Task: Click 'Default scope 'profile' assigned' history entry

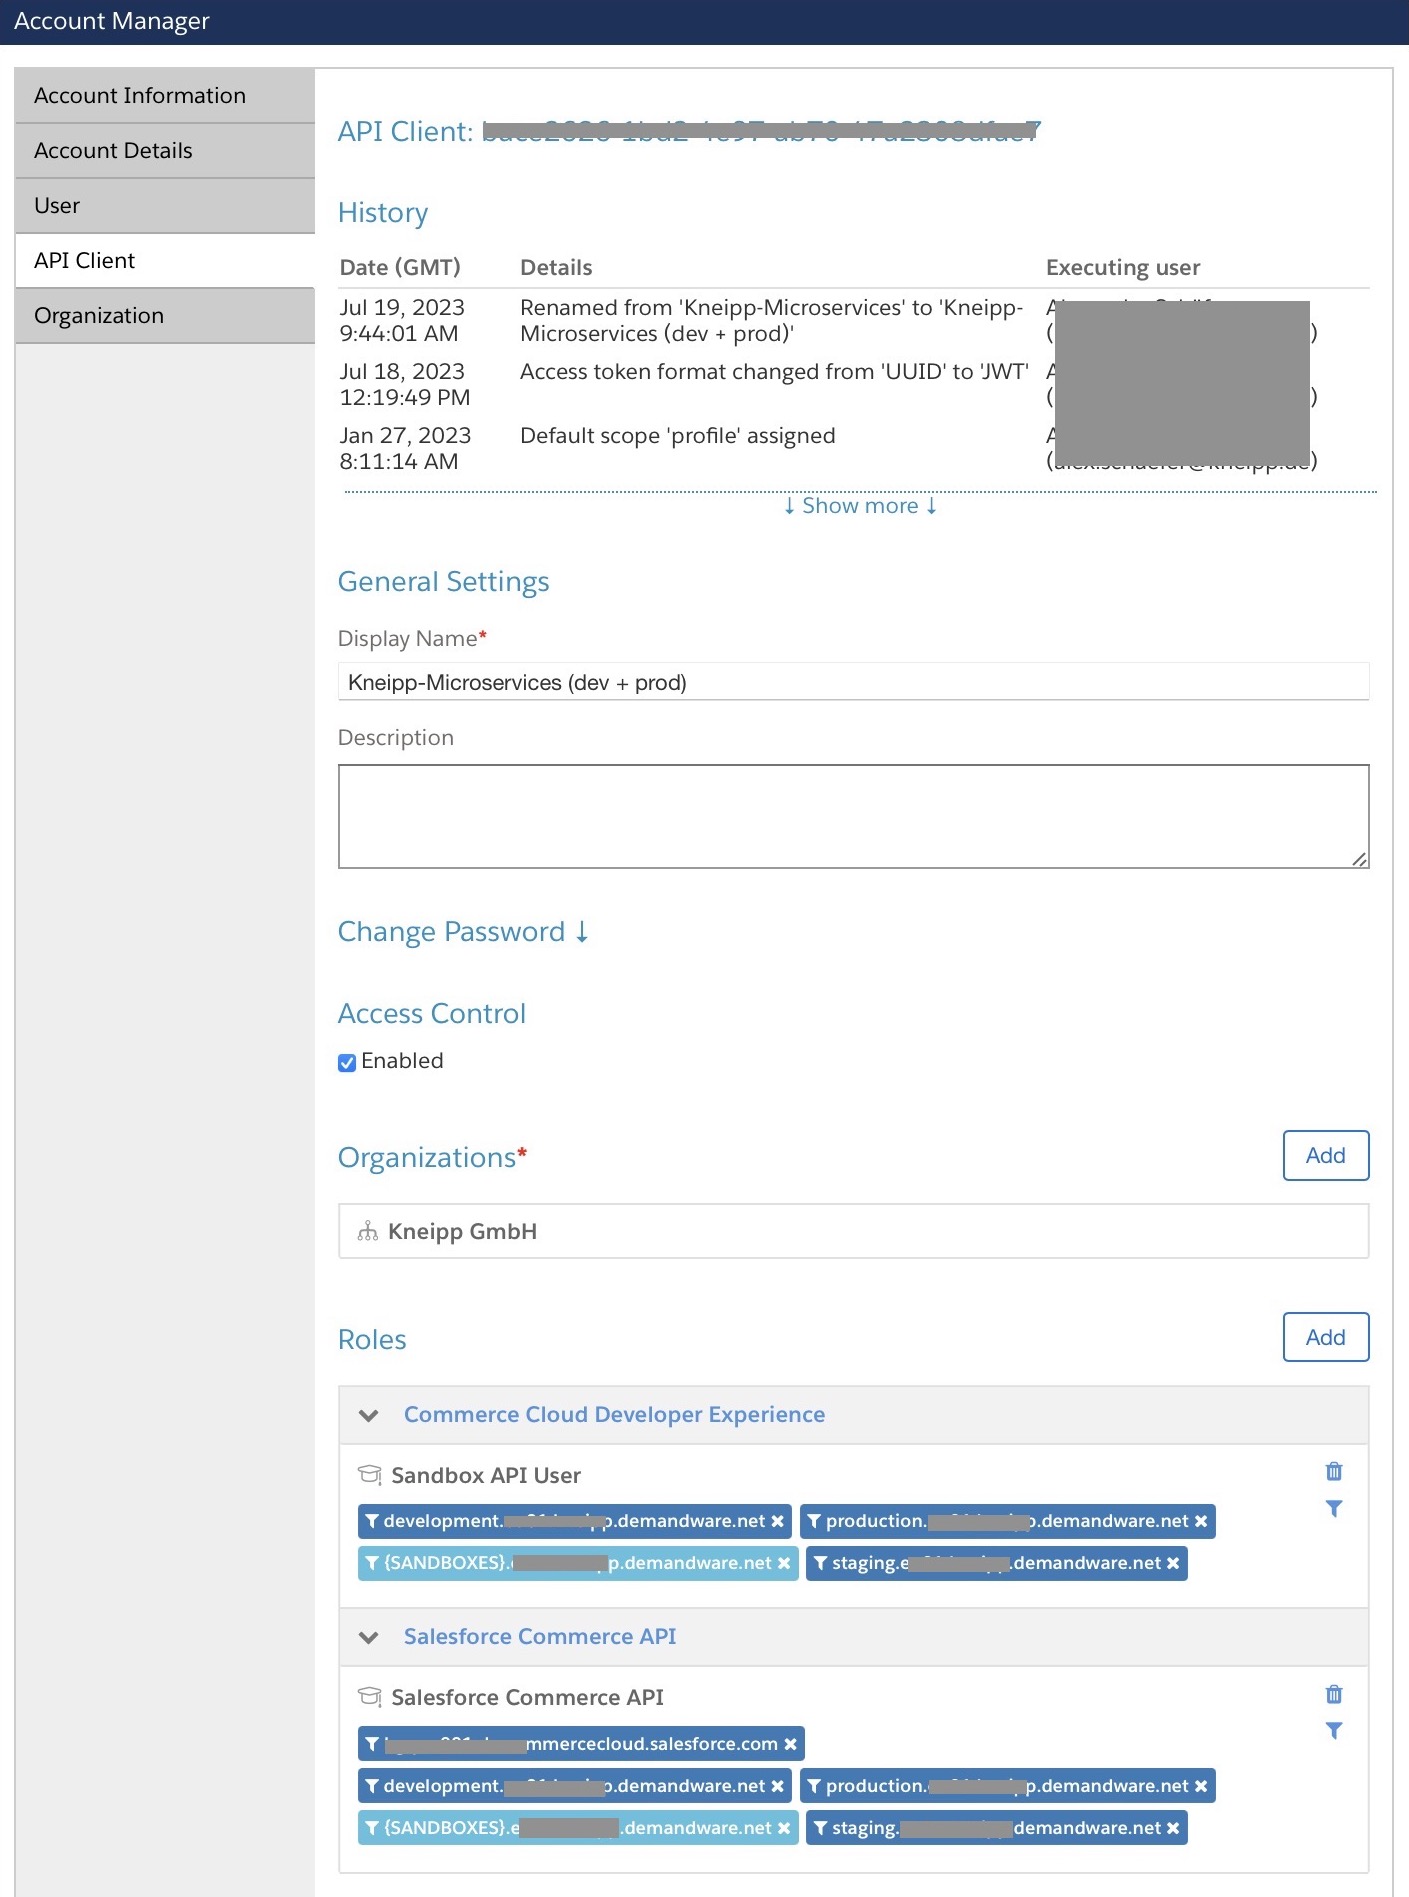Action: coord(677,436)
